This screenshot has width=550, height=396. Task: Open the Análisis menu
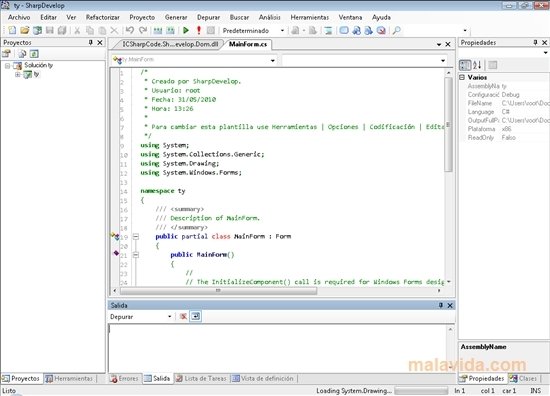(269, 17)
